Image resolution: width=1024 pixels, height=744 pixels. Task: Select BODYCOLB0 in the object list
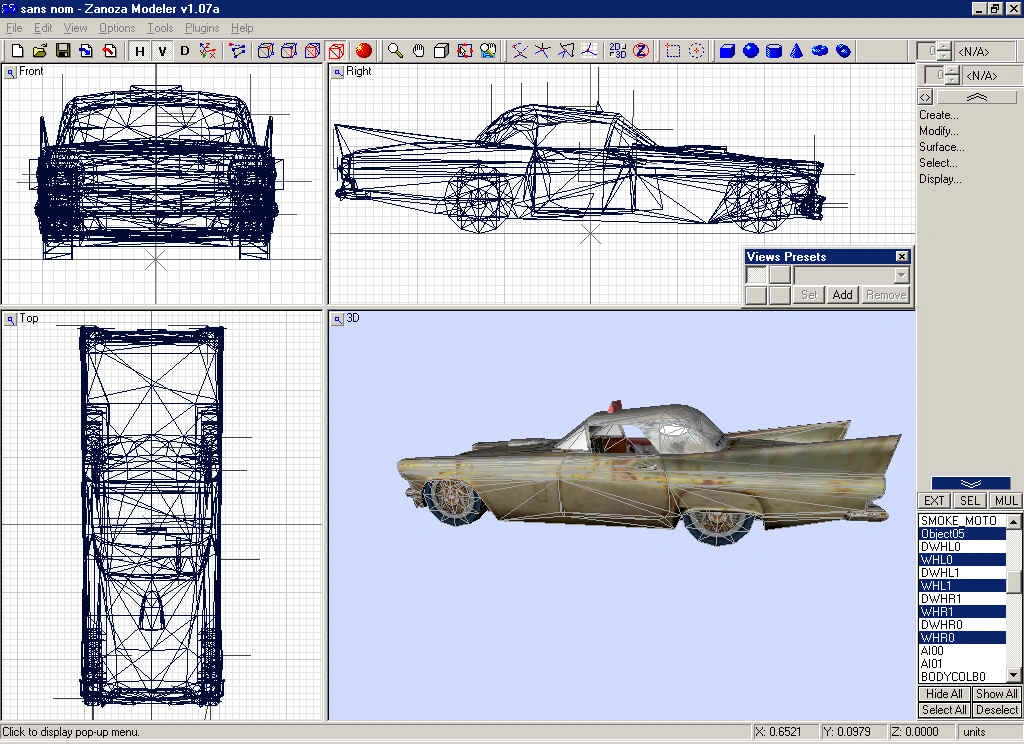click(x=952, y=677)
